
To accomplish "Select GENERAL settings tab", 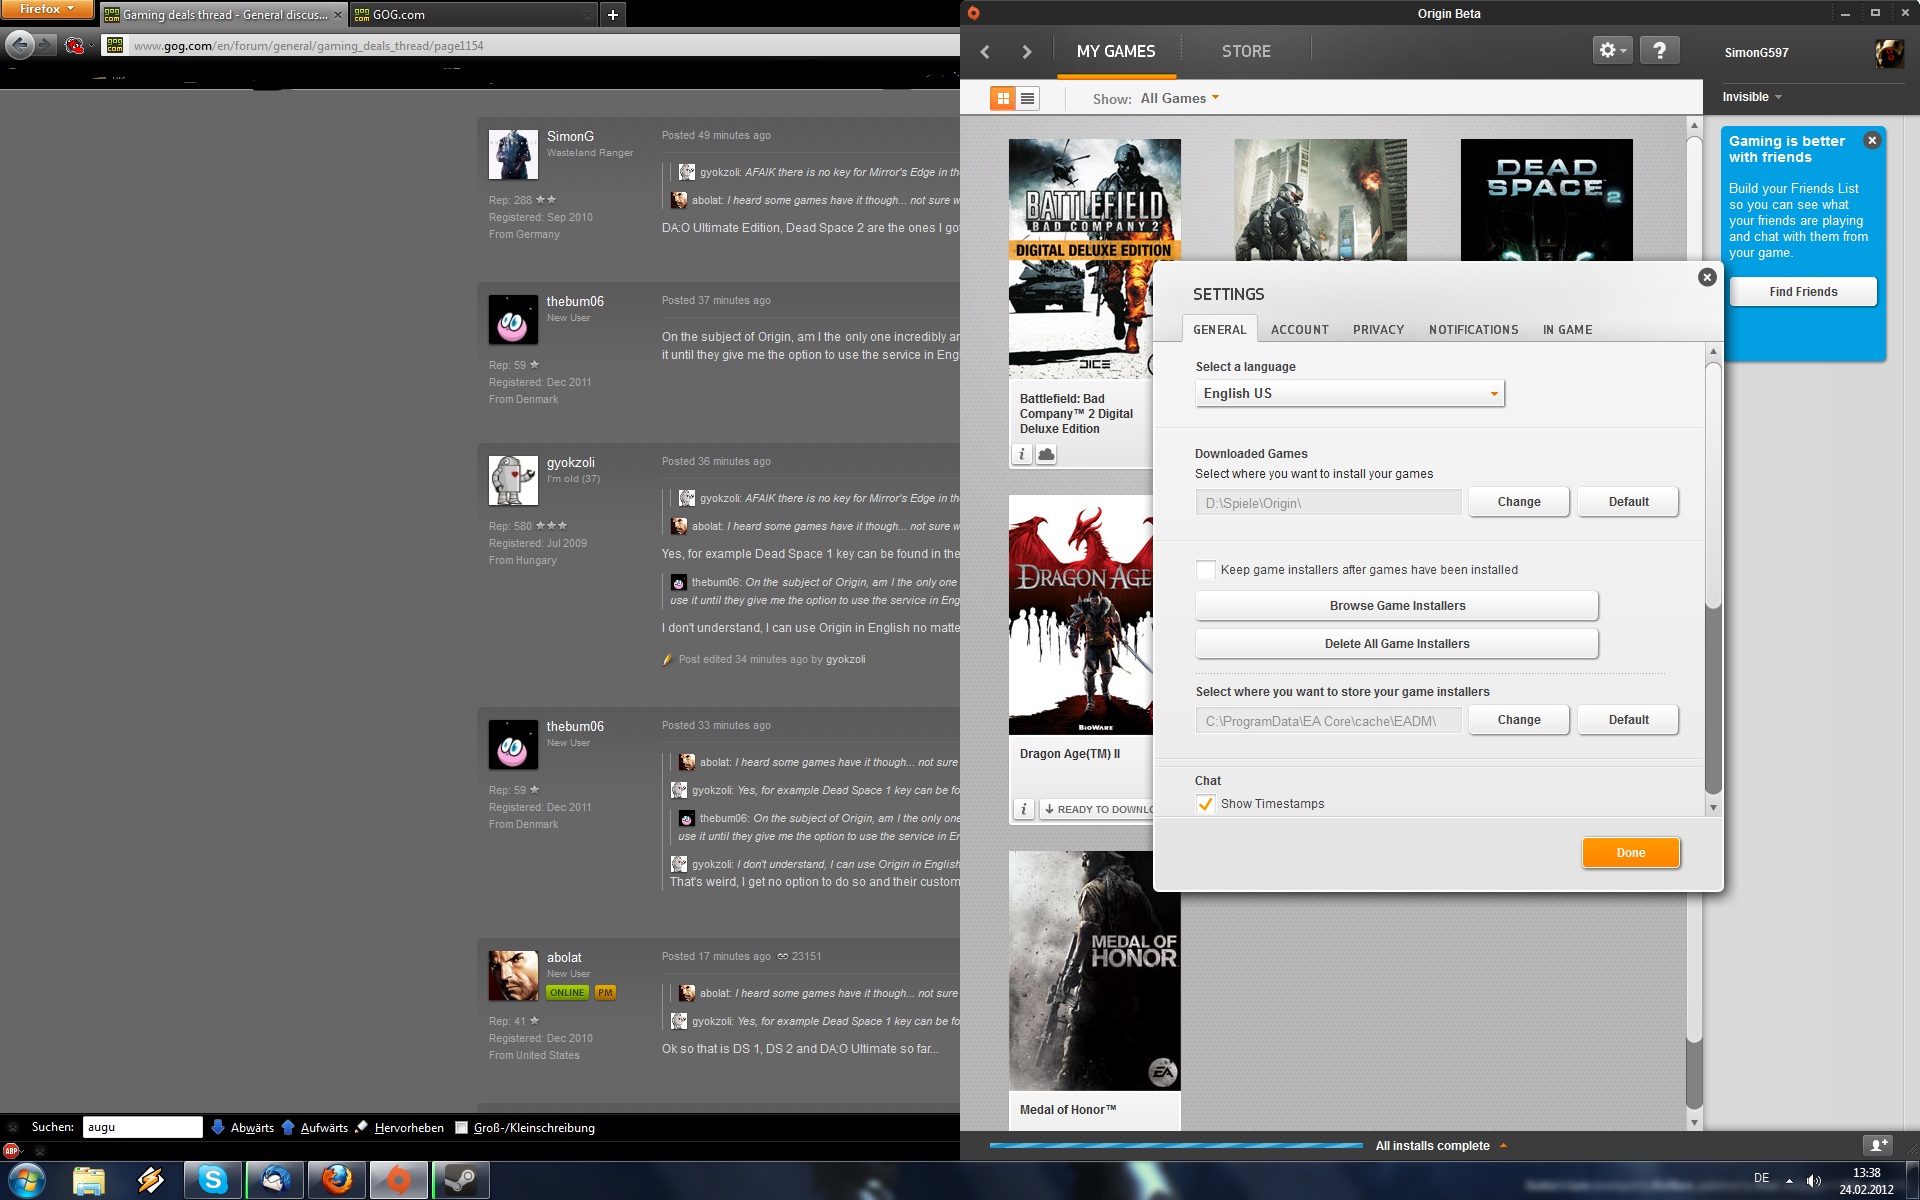I will click(x=1219, y=329).
